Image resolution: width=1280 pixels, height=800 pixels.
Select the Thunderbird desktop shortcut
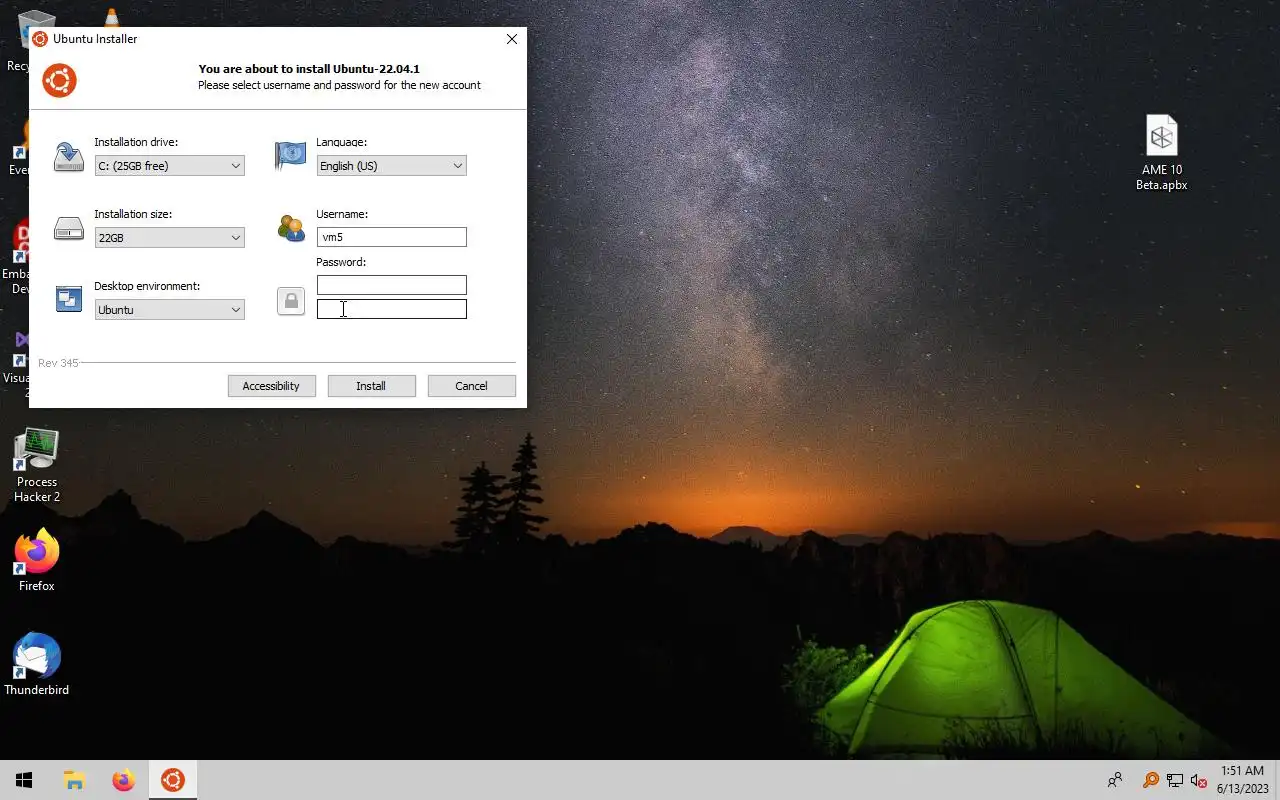37,665
